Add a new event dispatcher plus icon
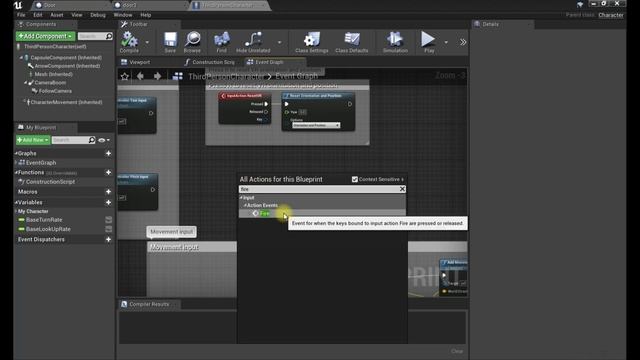 (108, 239)
